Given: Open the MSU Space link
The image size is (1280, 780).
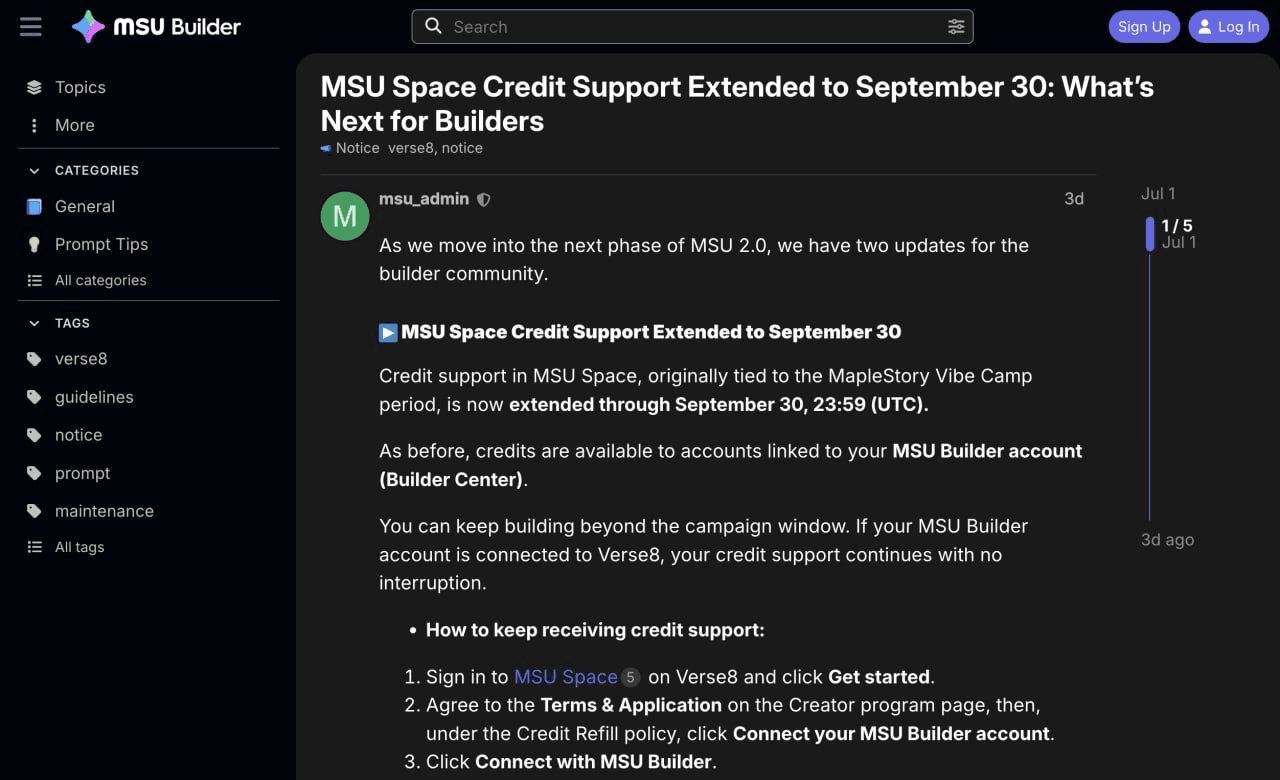Looking at the screenshot, I should (566, 677).
